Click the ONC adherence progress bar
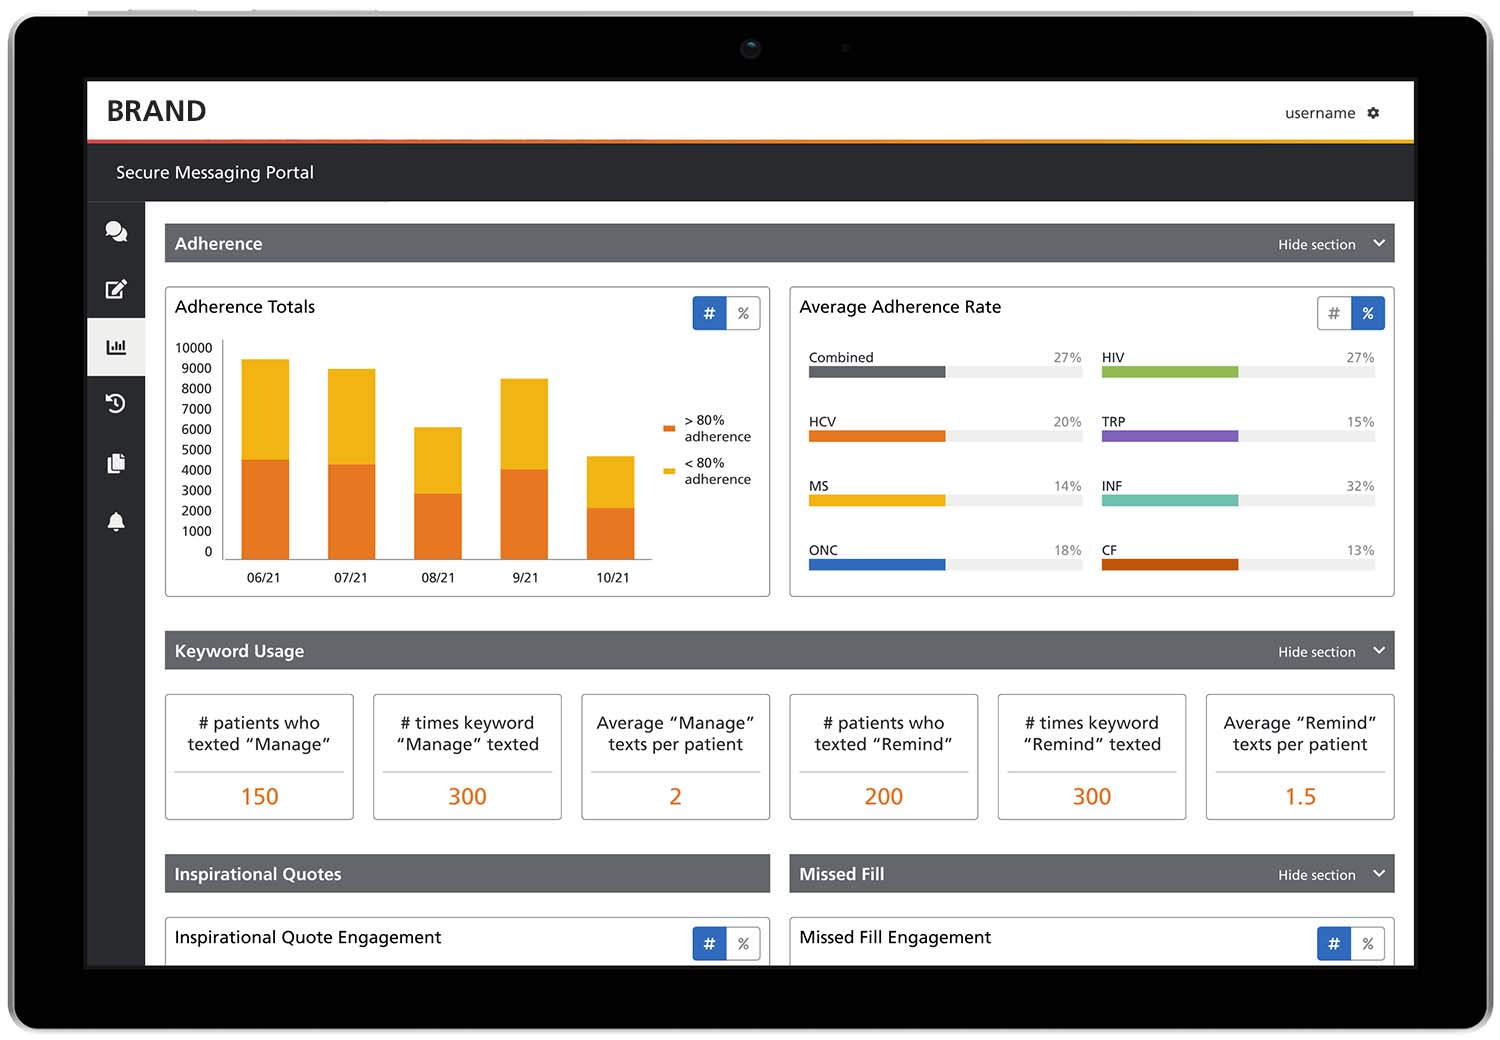1500x1040 pixels. (x=945, y=565)
